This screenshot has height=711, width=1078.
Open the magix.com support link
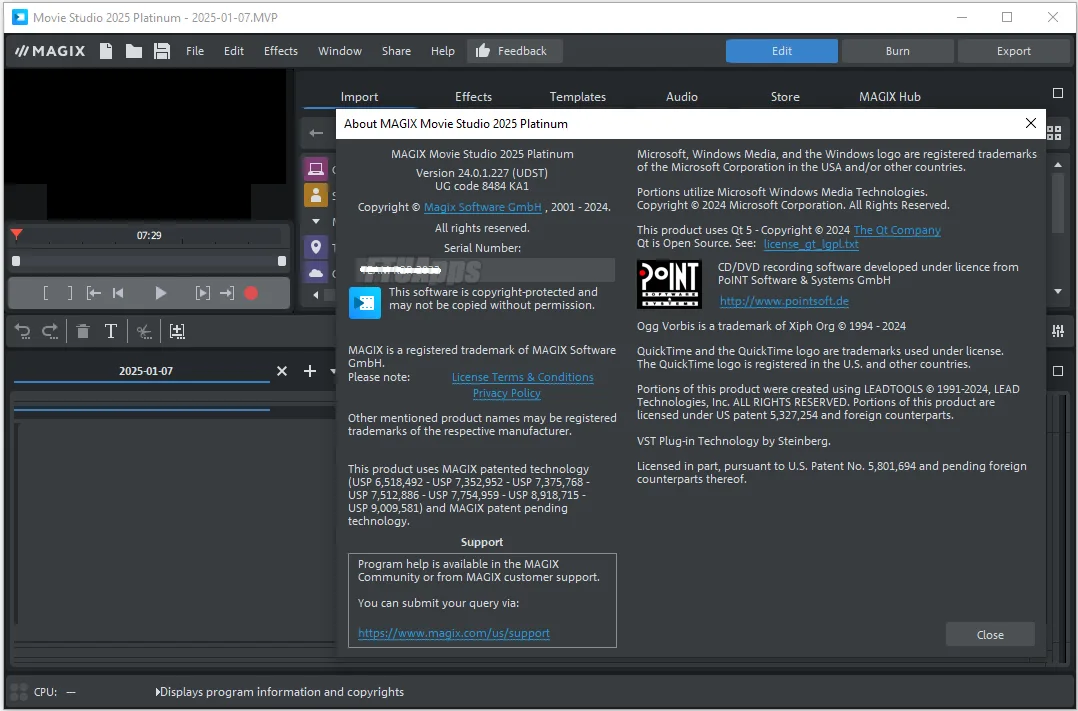pyautogui.click(x=454, y=633)
